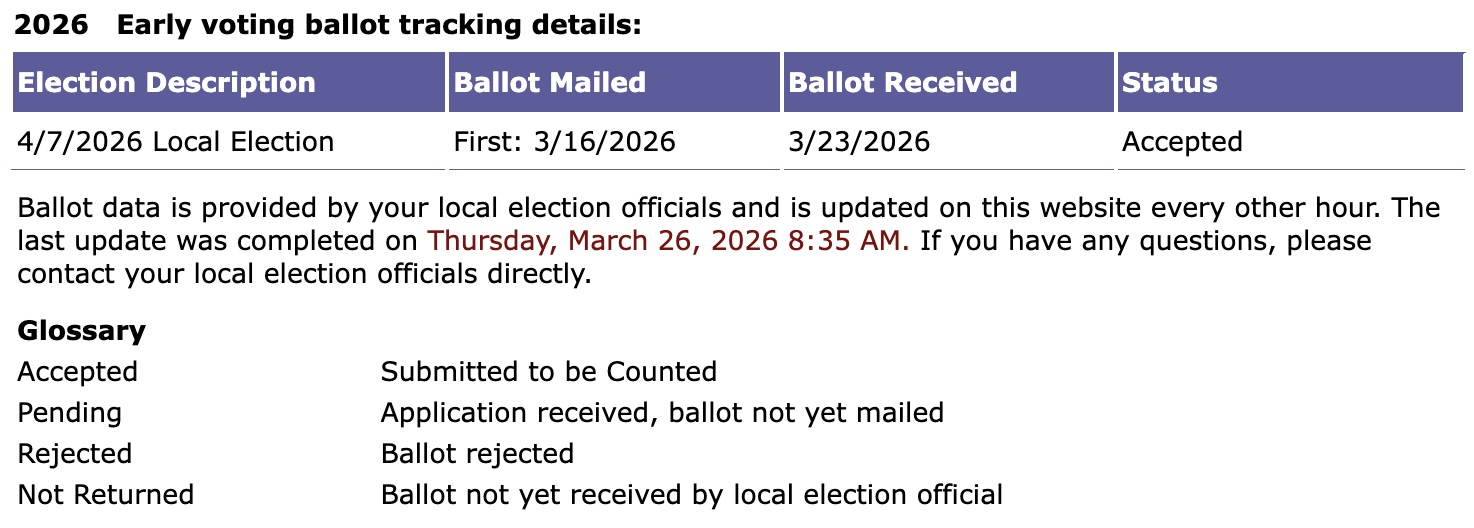Click the Accepted status in table row
The width and height of the screenshot is (1474, 528).
[1182, 141]
